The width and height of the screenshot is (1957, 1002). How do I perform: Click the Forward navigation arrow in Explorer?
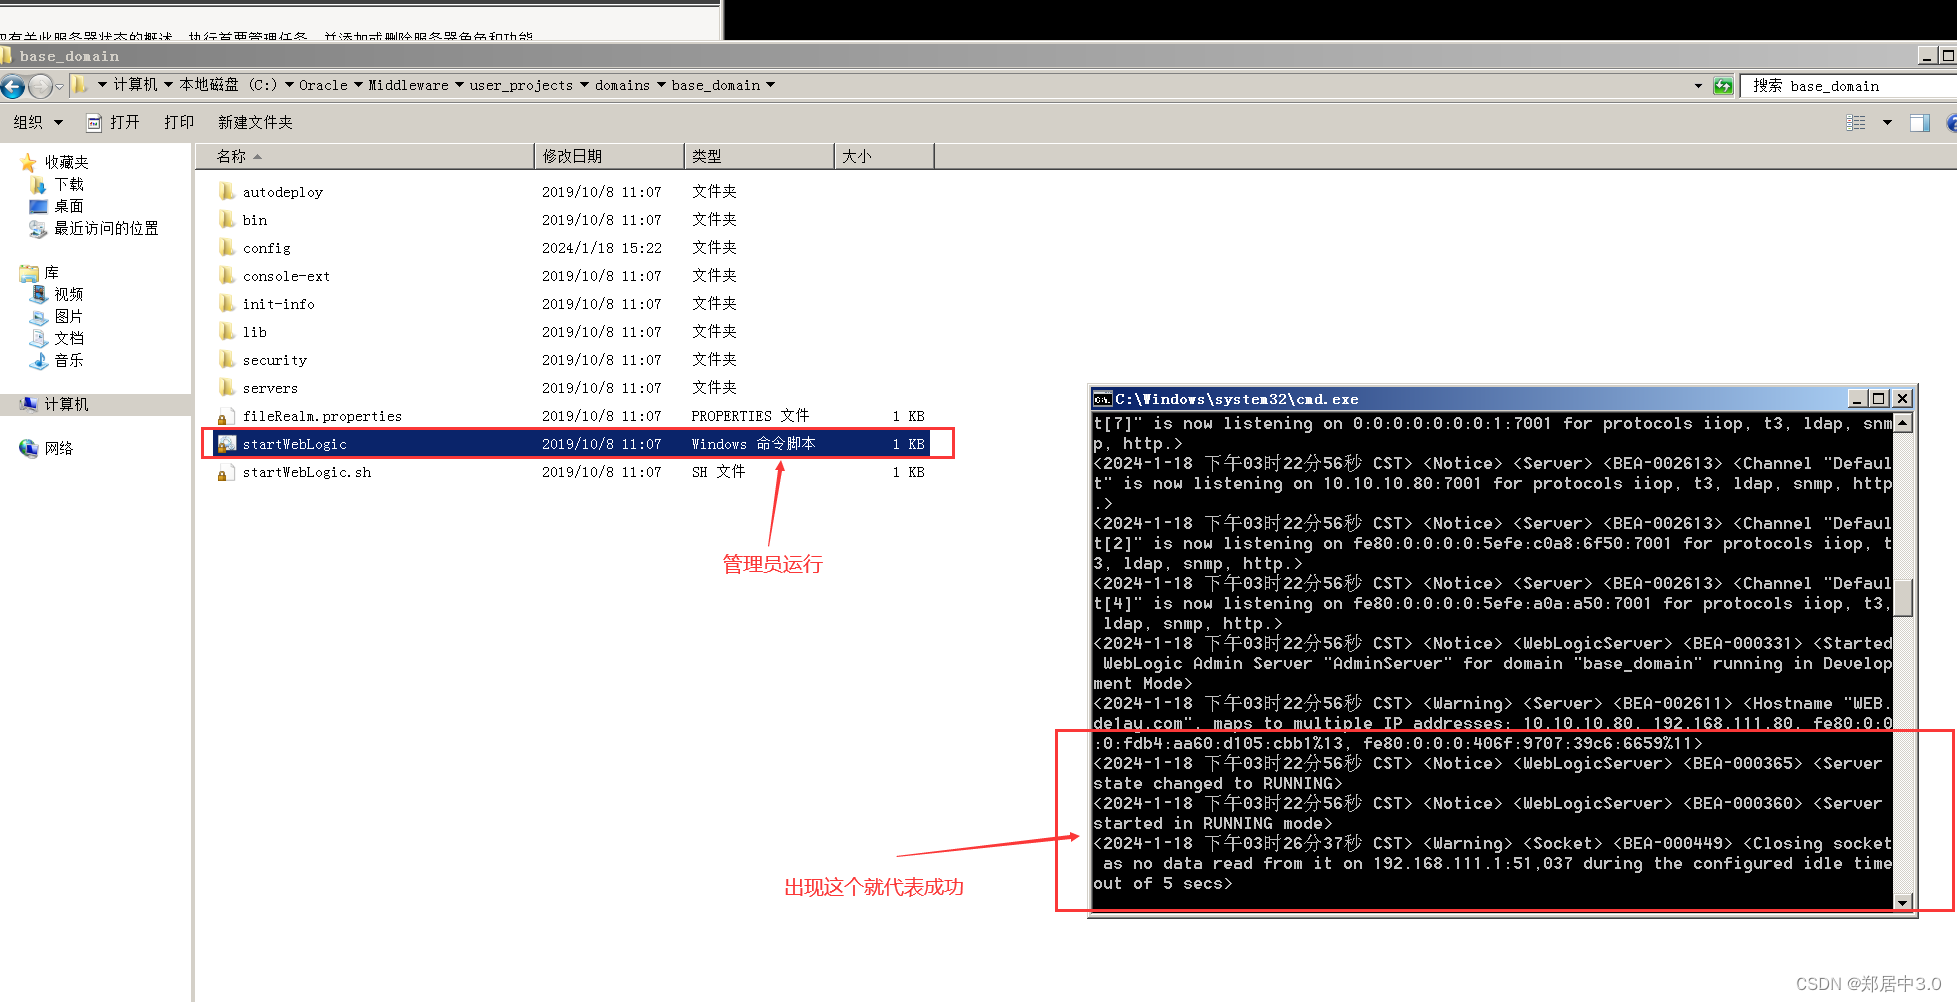click(40, 86)
